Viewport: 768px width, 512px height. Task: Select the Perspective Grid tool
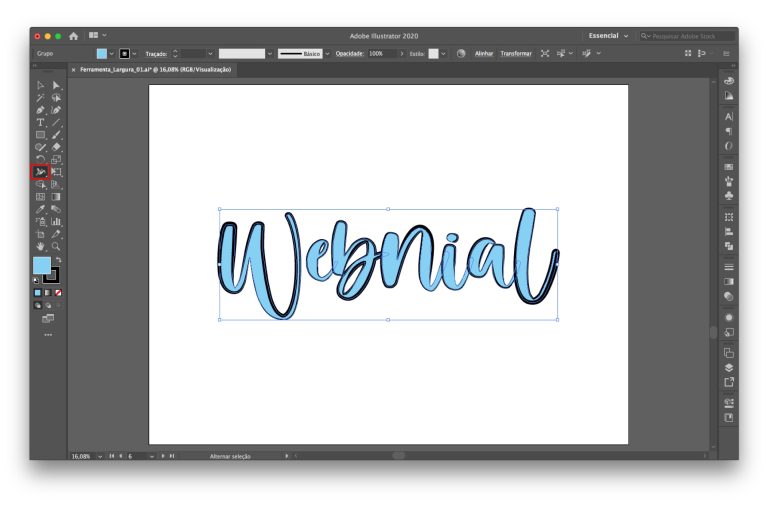tap(56, 185)
